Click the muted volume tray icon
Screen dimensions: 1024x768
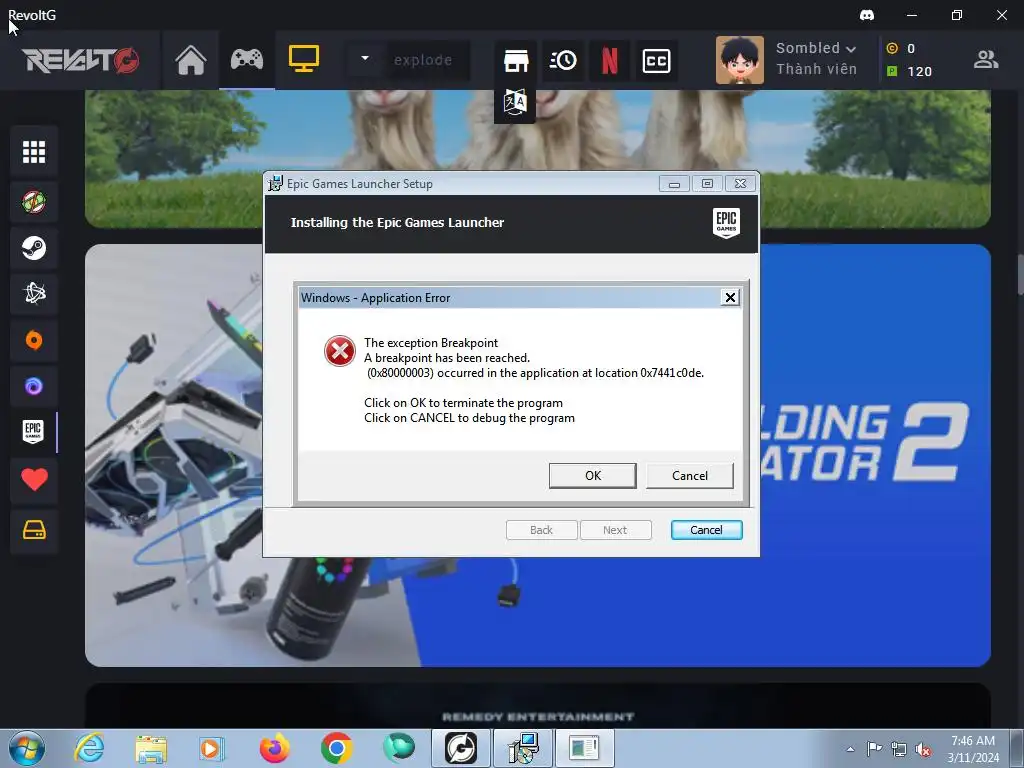click(923, 749)
